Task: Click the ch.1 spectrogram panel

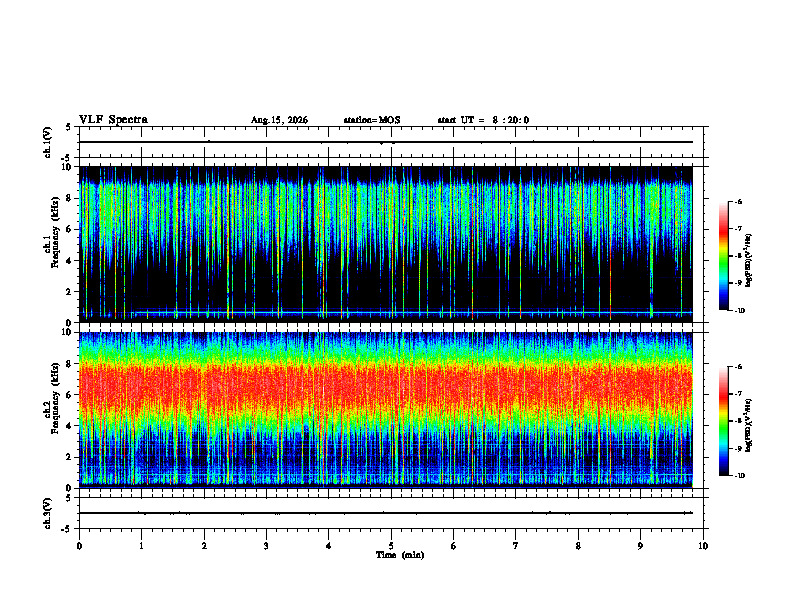Action: [385, 244]
